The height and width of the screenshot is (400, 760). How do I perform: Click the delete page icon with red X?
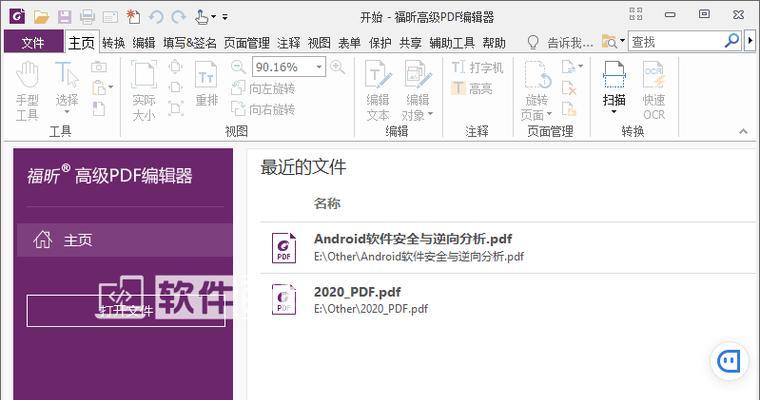coord(569,88)
